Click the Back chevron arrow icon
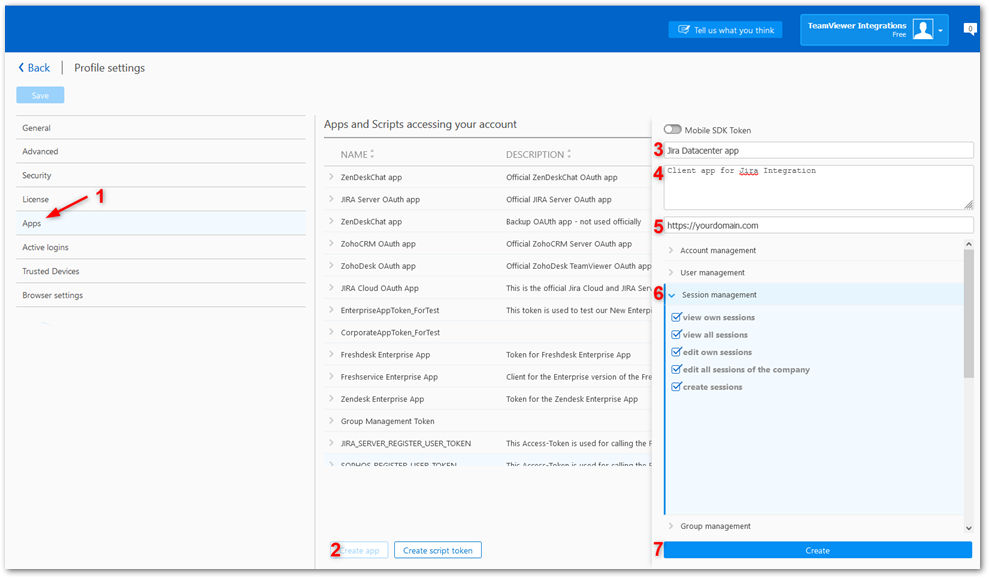The image size is (989, 578). 21,68
